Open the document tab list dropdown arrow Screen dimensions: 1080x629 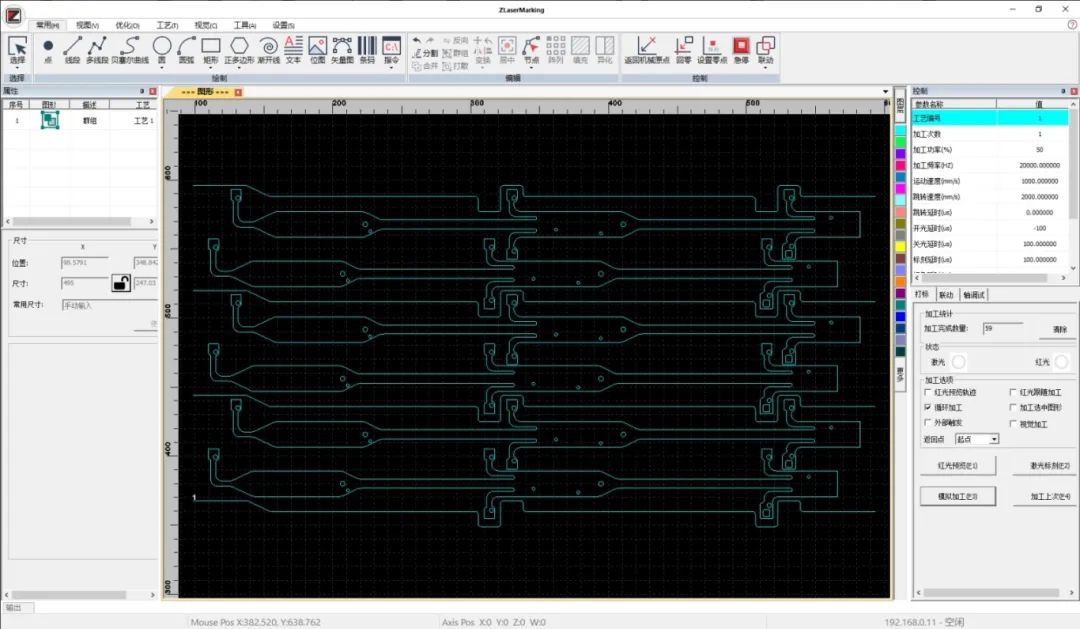(x=886, y=92)
